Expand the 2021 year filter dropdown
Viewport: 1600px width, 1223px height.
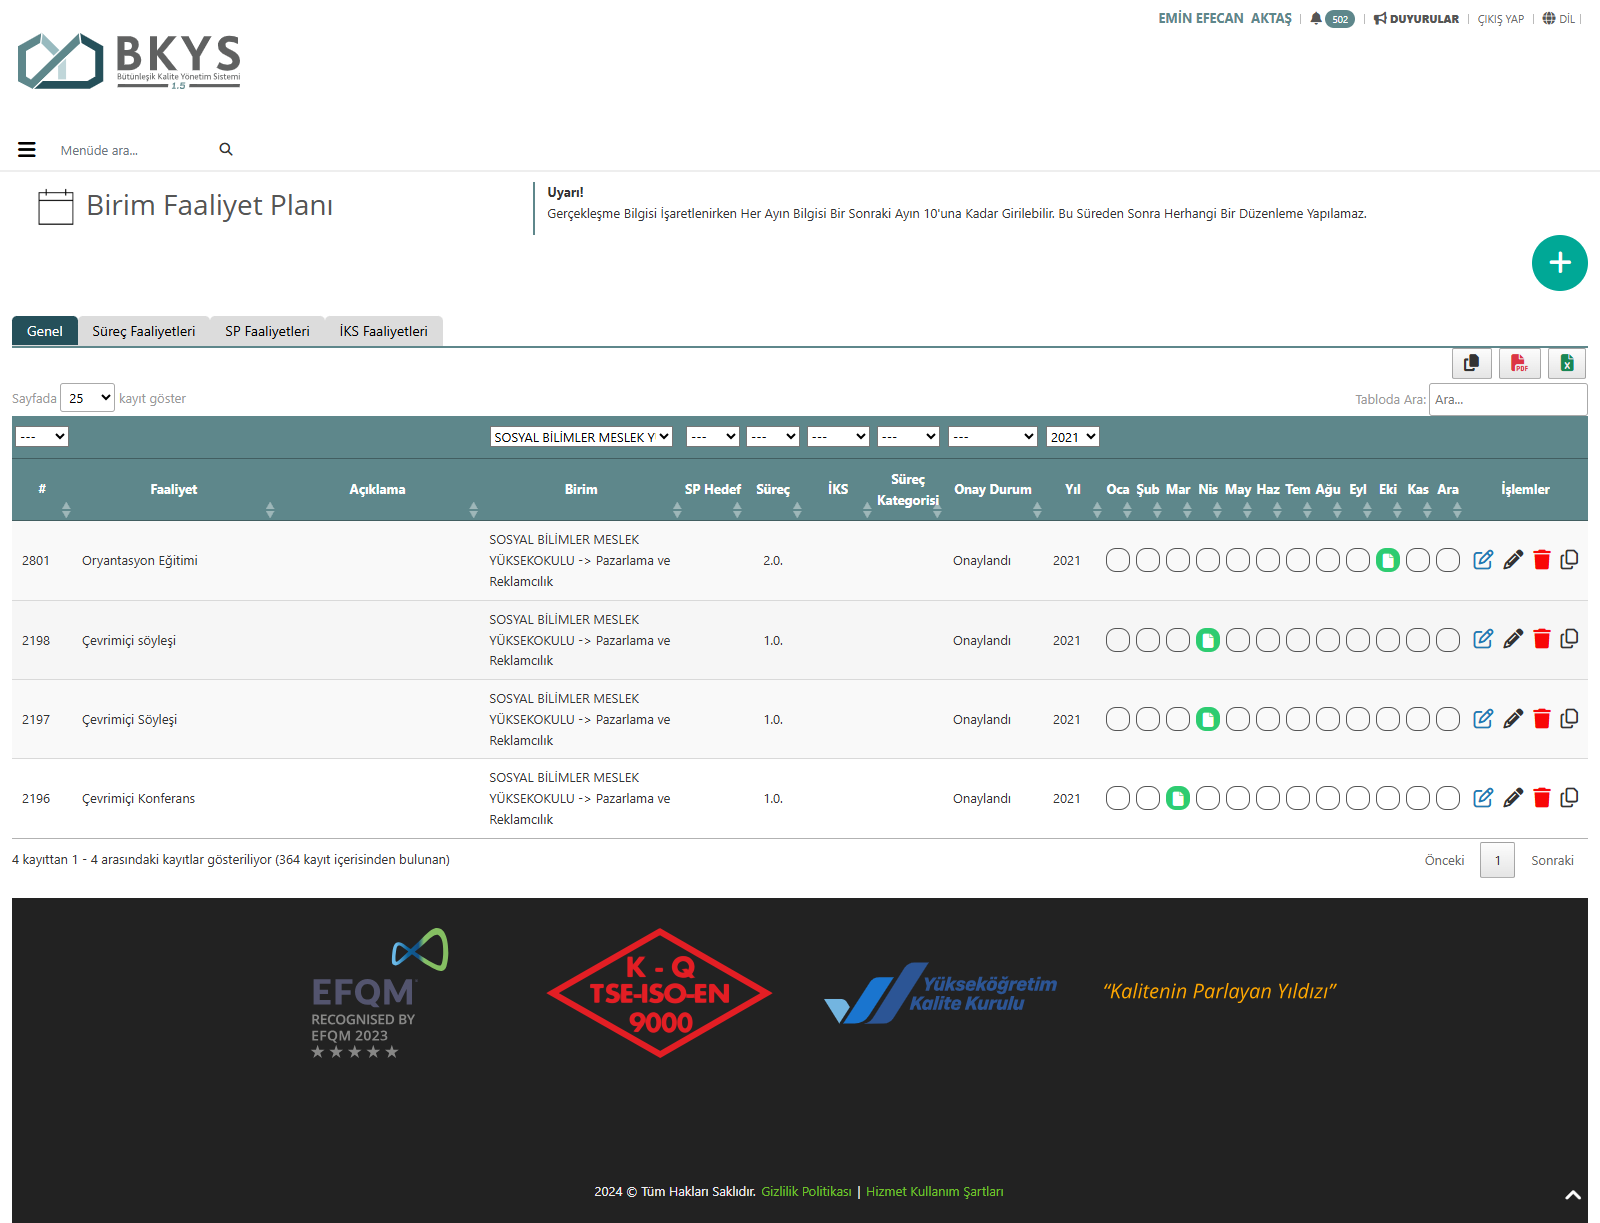point(1072,437)
